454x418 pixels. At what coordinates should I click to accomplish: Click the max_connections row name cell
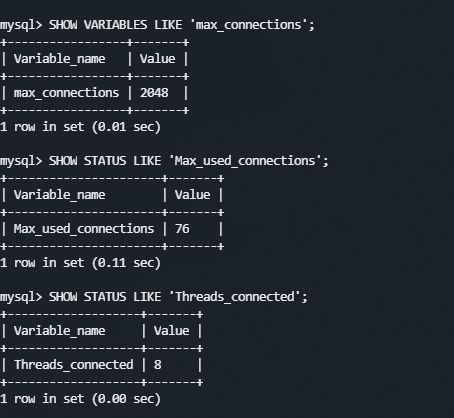coord(66,93)
